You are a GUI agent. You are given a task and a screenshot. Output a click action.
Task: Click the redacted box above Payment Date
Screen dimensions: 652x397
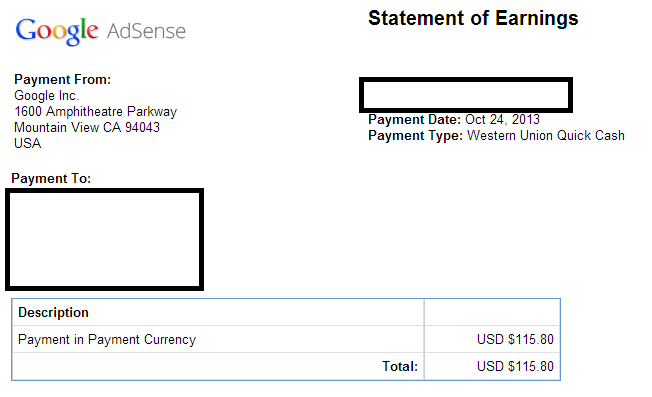[466, 95]
